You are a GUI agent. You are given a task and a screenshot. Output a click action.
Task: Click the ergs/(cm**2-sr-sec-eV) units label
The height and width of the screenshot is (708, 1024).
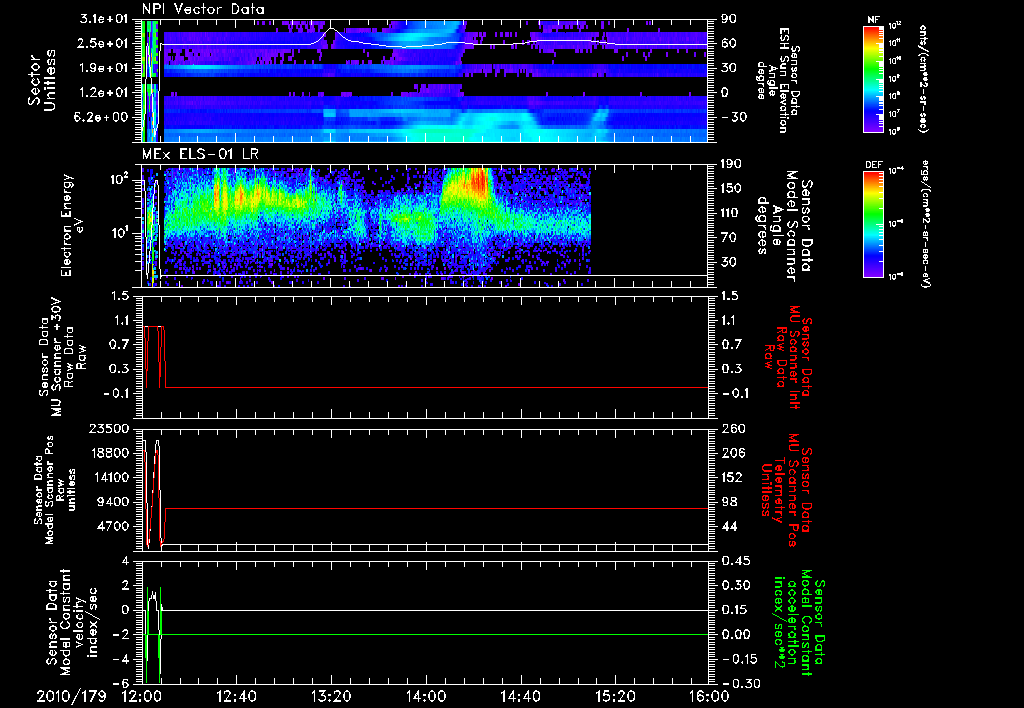[x=923, y=224]
